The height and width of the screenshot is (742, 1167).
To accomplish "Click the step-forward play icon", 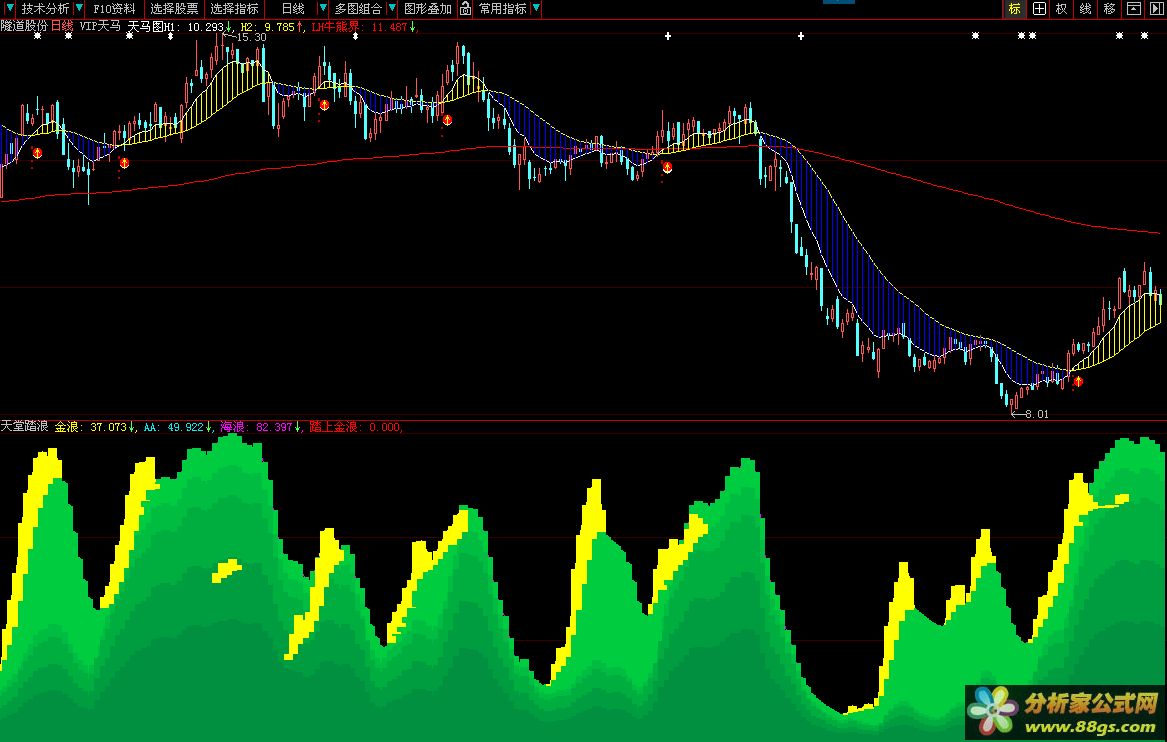I will point(1156,9).
